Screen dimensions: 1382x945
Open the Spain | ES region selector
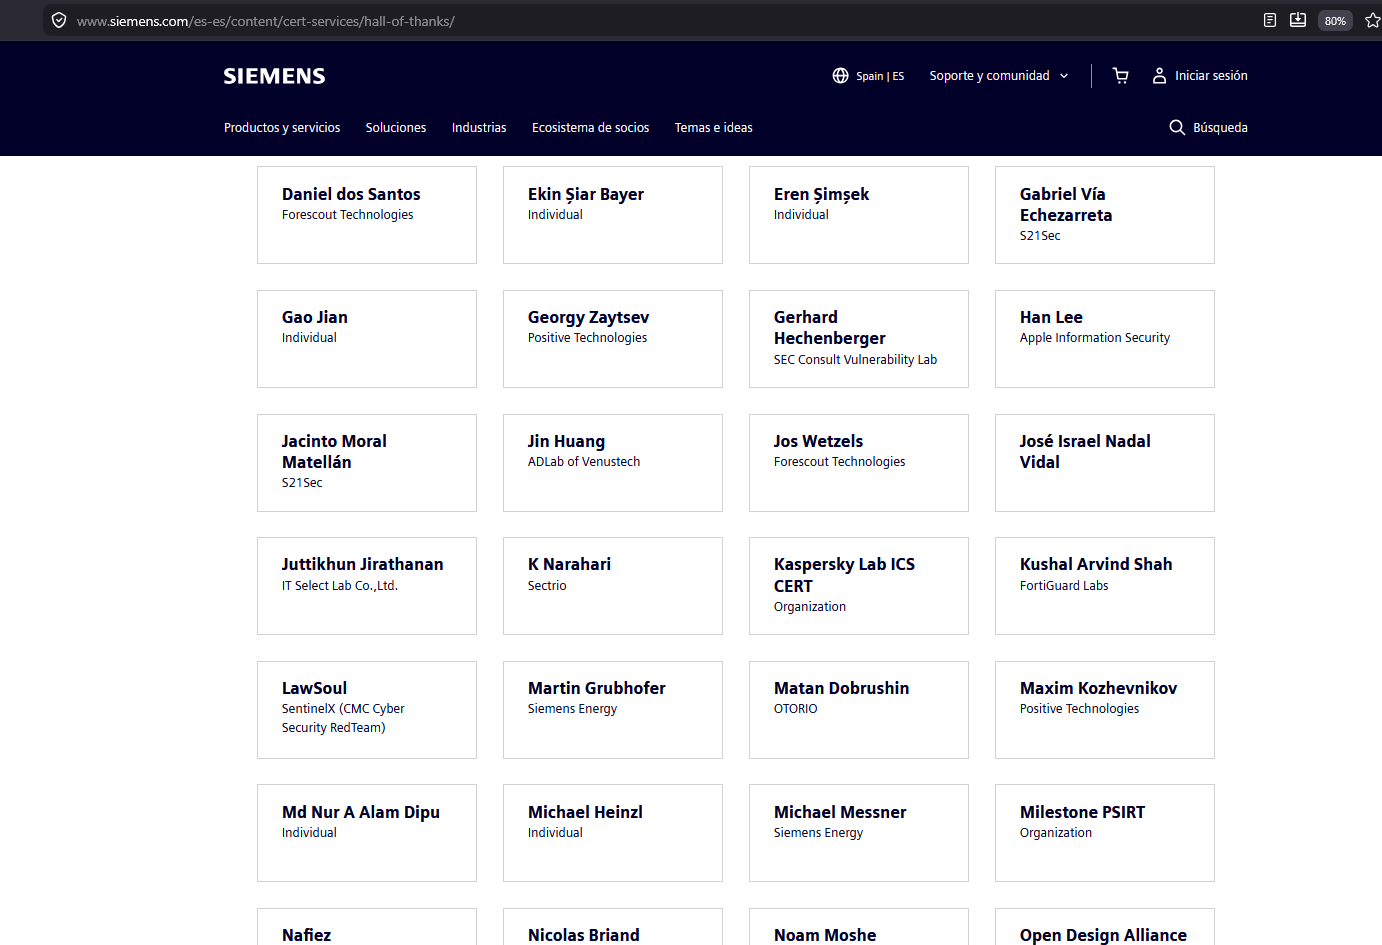coord(868,76)
